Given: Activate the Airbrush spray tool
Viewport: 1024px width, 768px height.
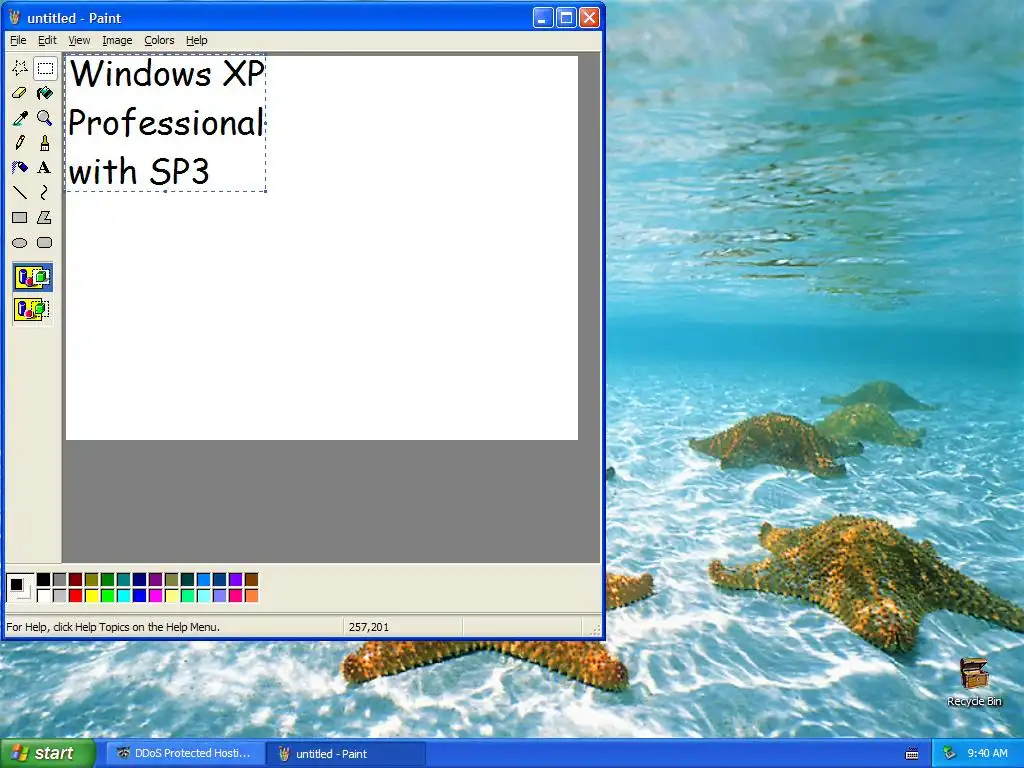Looking at the screenshot, I should (20, 168).
